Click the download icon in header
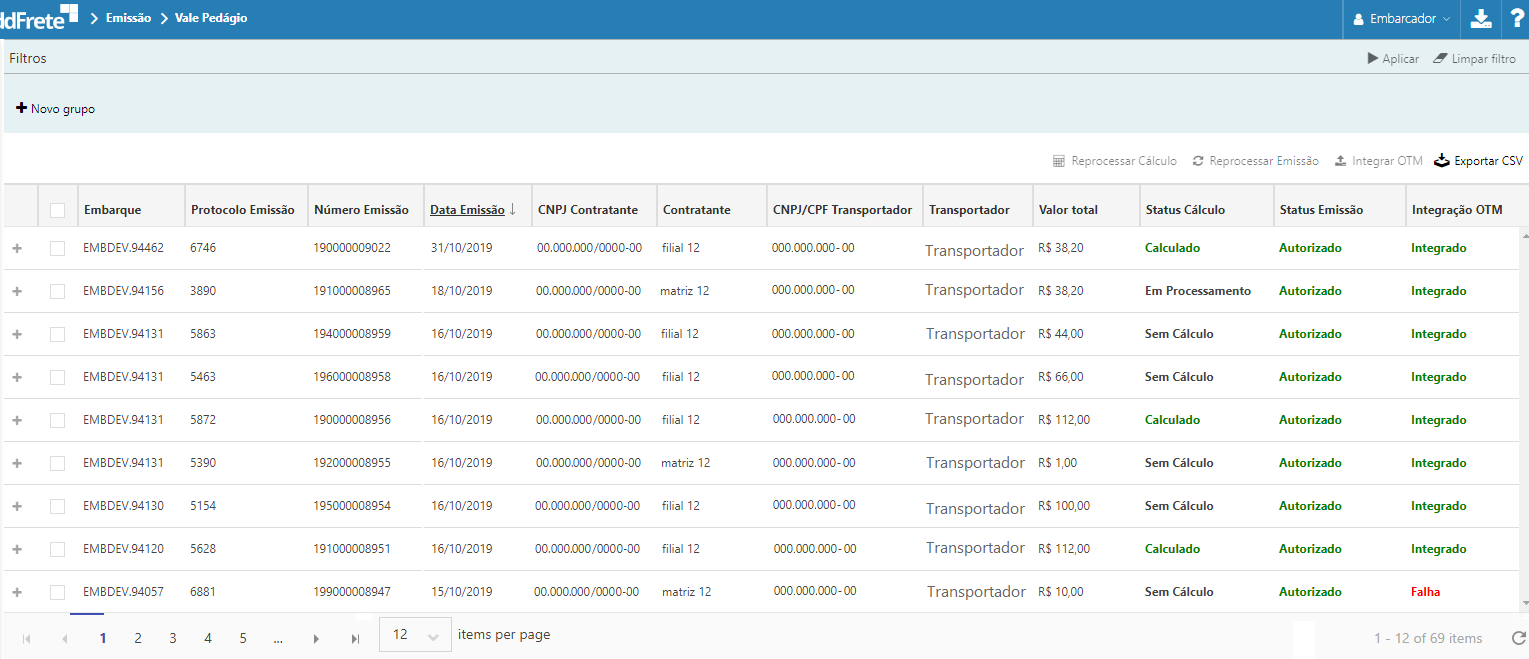 click(x=1482, y=19)
